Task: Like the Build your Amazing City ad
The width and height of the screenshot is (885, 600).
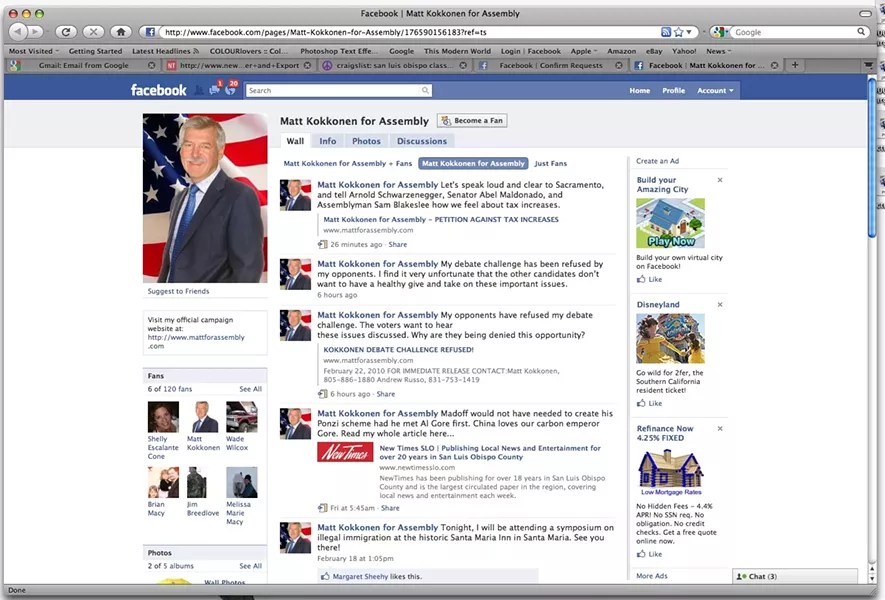Action: pos(650,279)
